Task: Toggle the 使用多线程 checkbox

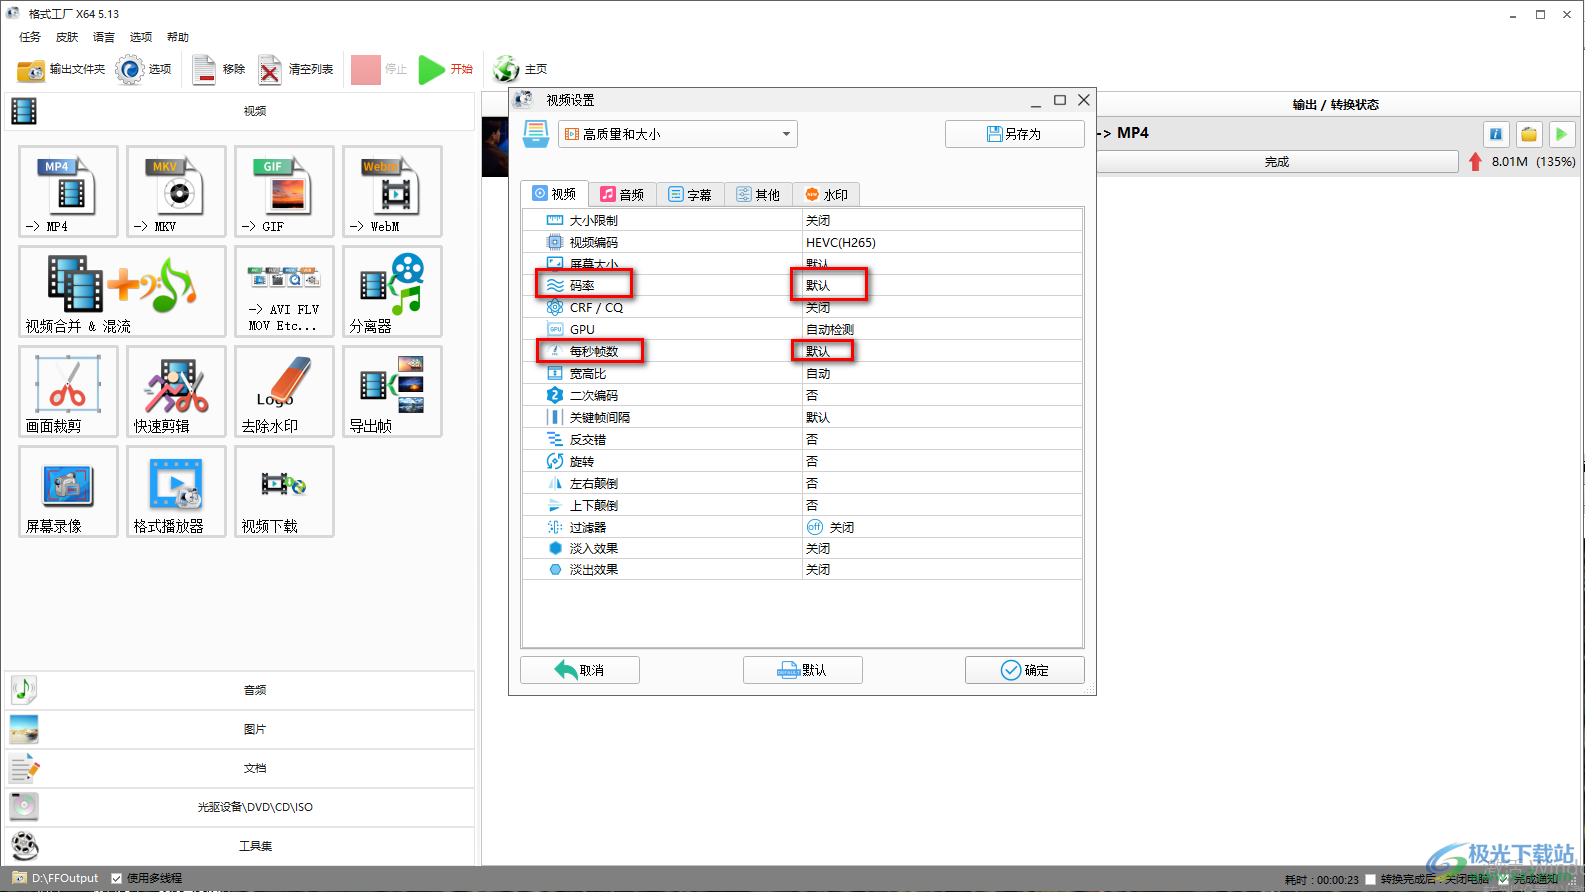Action: coord(117,878)
